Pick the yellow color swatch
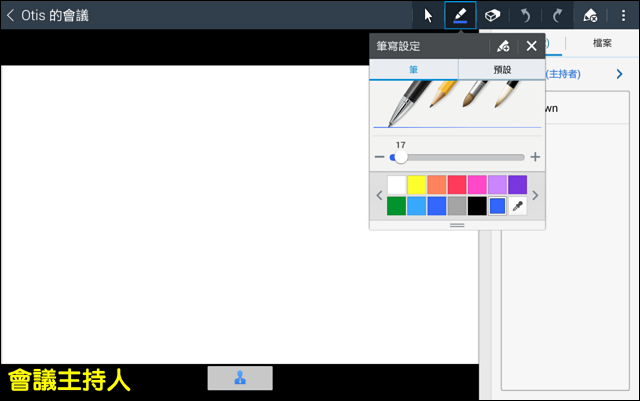Screen dimensions: 640x401 click(x=417, y=185)
